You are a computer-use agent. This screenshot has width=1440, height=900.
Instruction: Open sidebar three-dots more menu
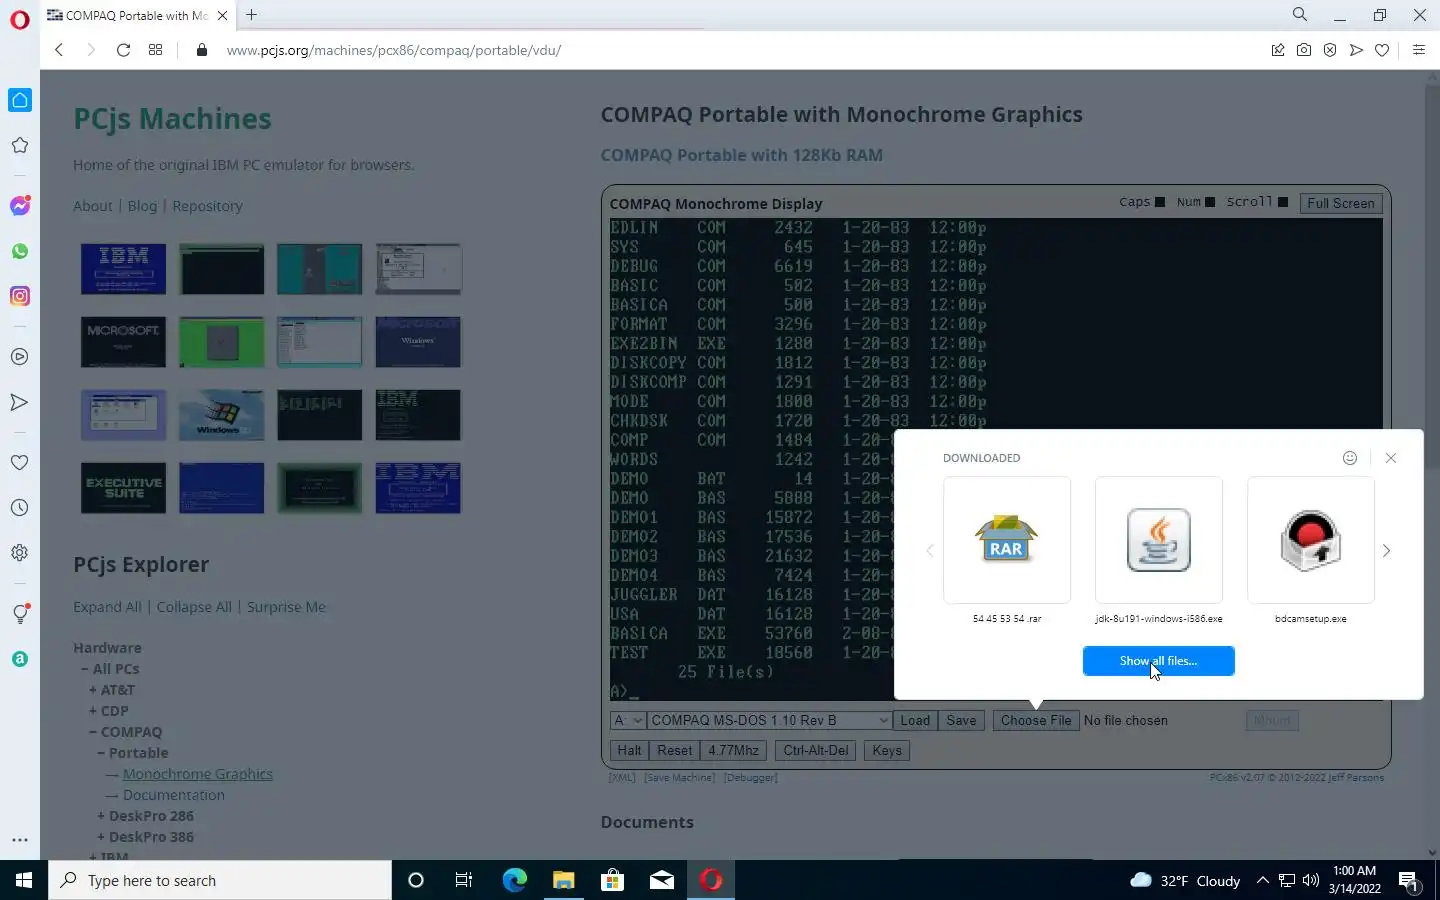point(20,840)
